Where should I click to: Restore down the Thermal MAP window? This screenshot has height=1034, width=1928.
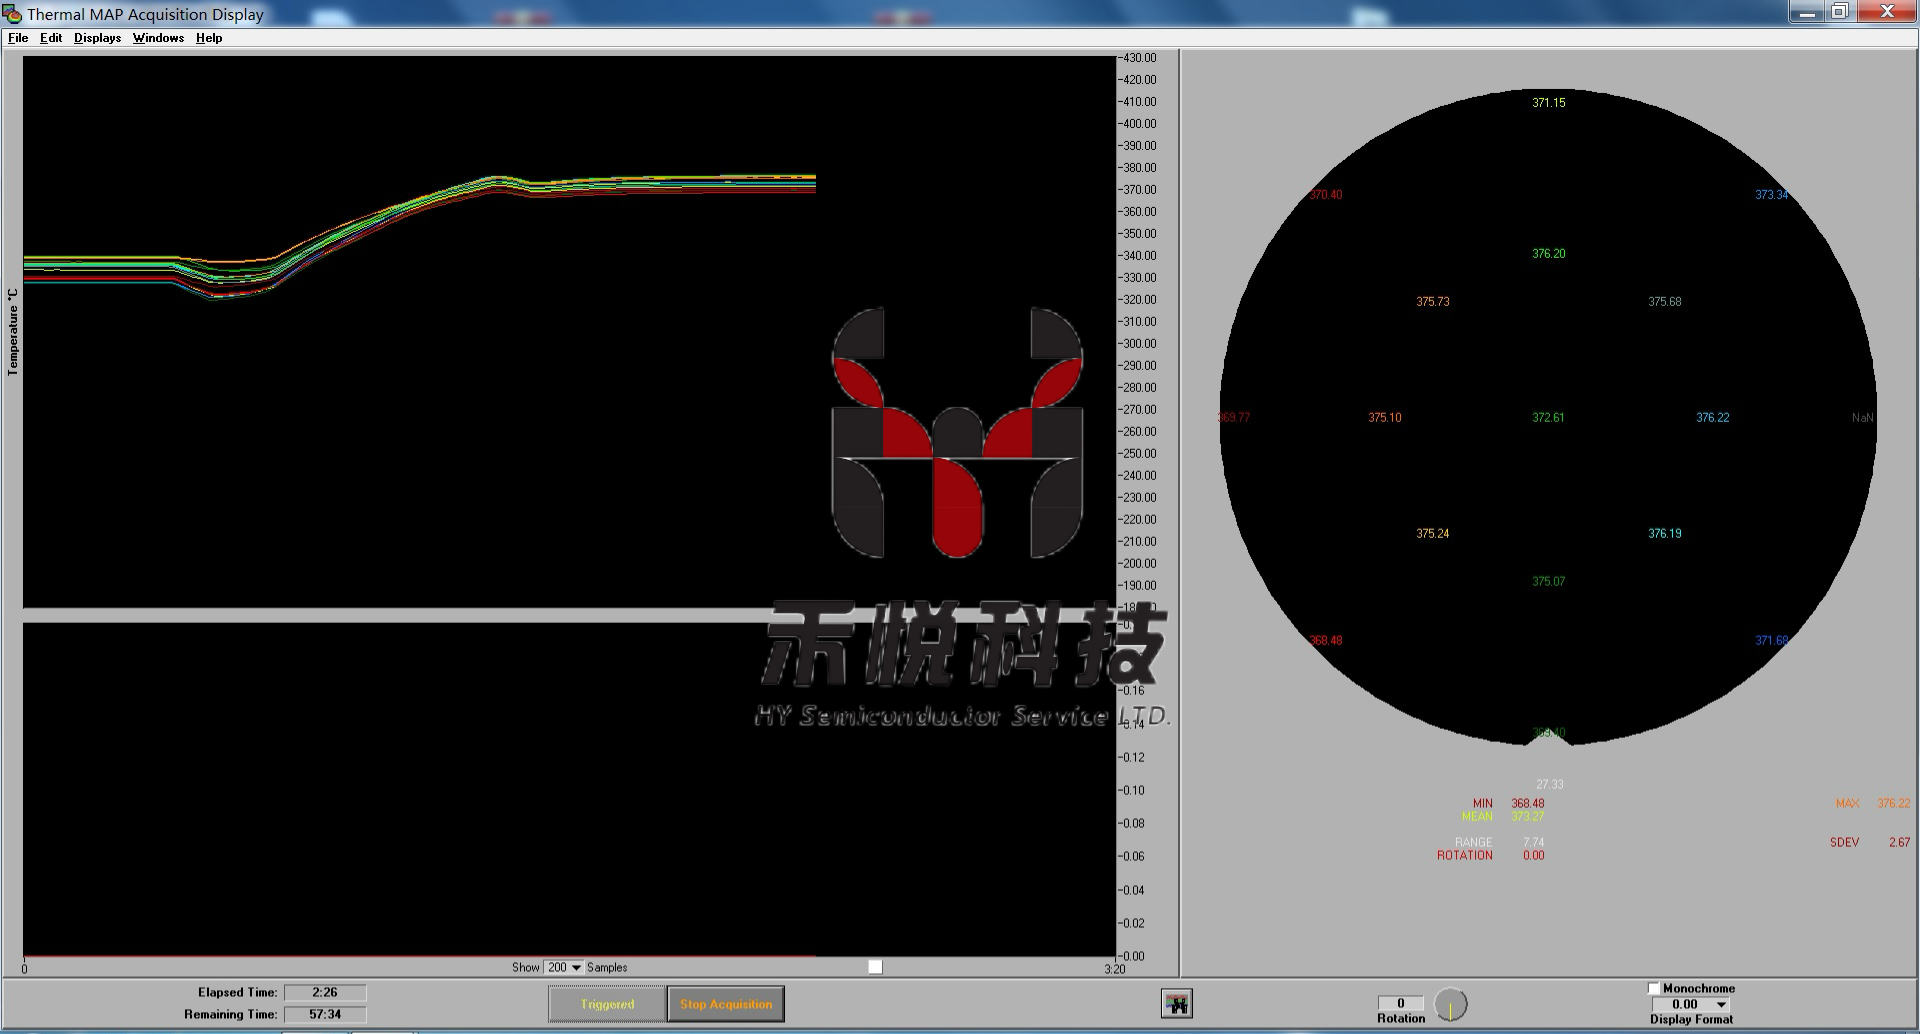pyautogui.click(x=1840, y=12)
